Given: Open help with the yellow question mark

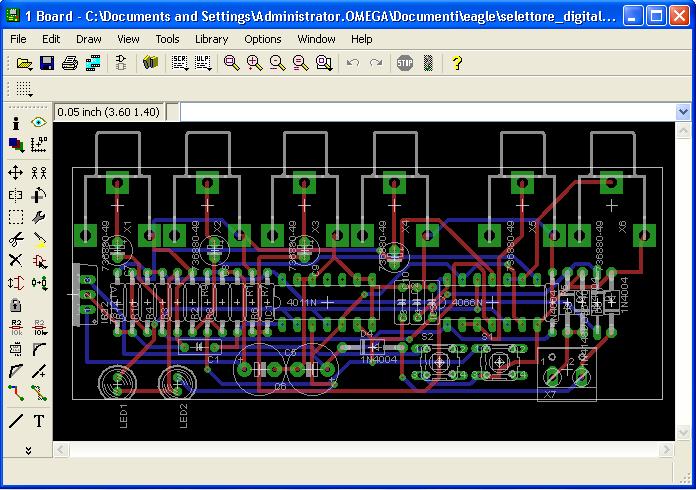Looking at the screenshot, I should point(457,63).
